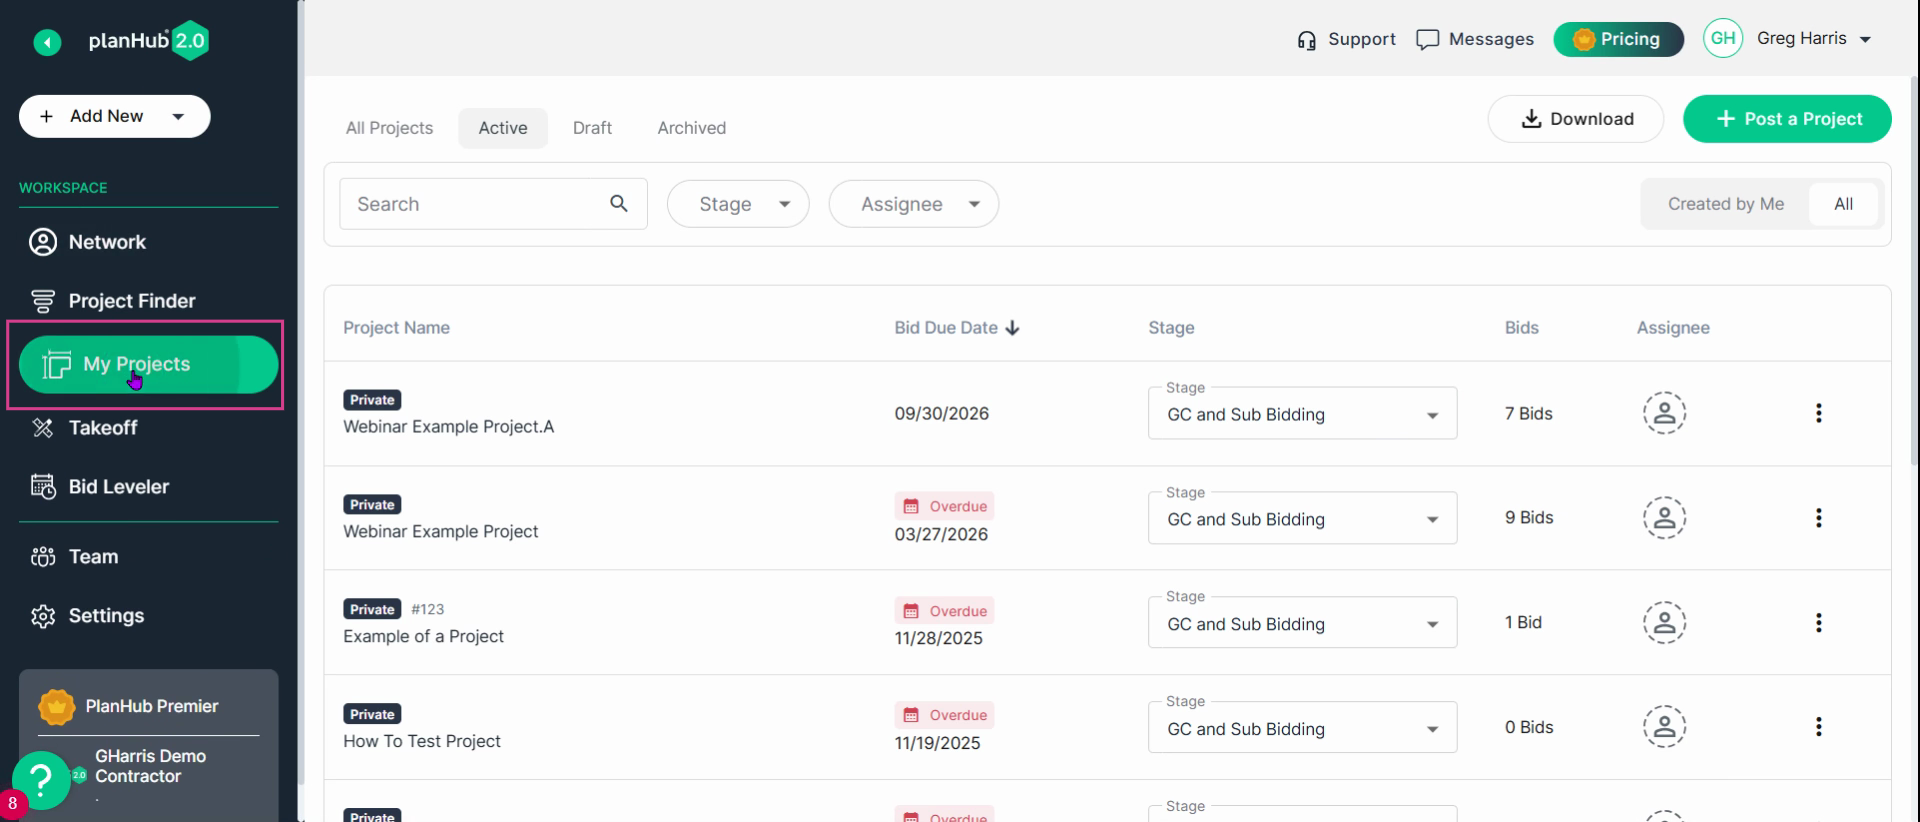Change stage for How To Test Project
The image size is (1920, 822).
point(1302,729)
